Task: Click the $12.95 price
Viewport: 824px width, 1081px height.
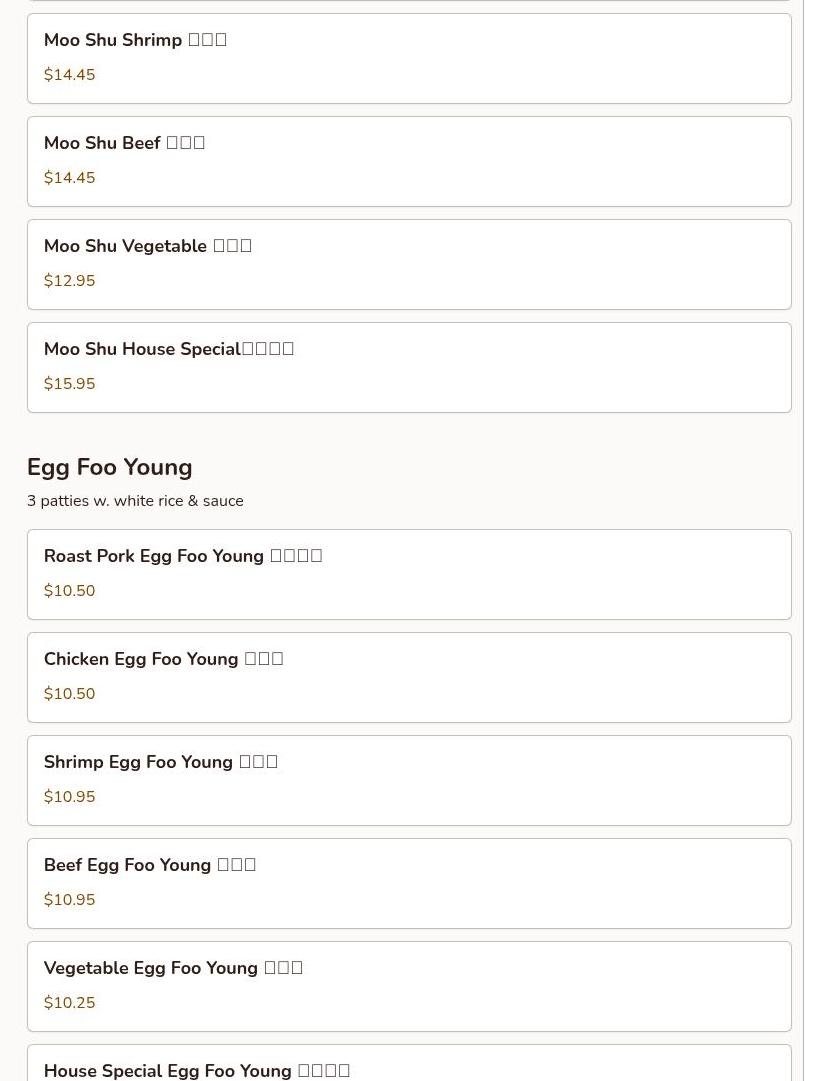Action: (x=69, y=281)
